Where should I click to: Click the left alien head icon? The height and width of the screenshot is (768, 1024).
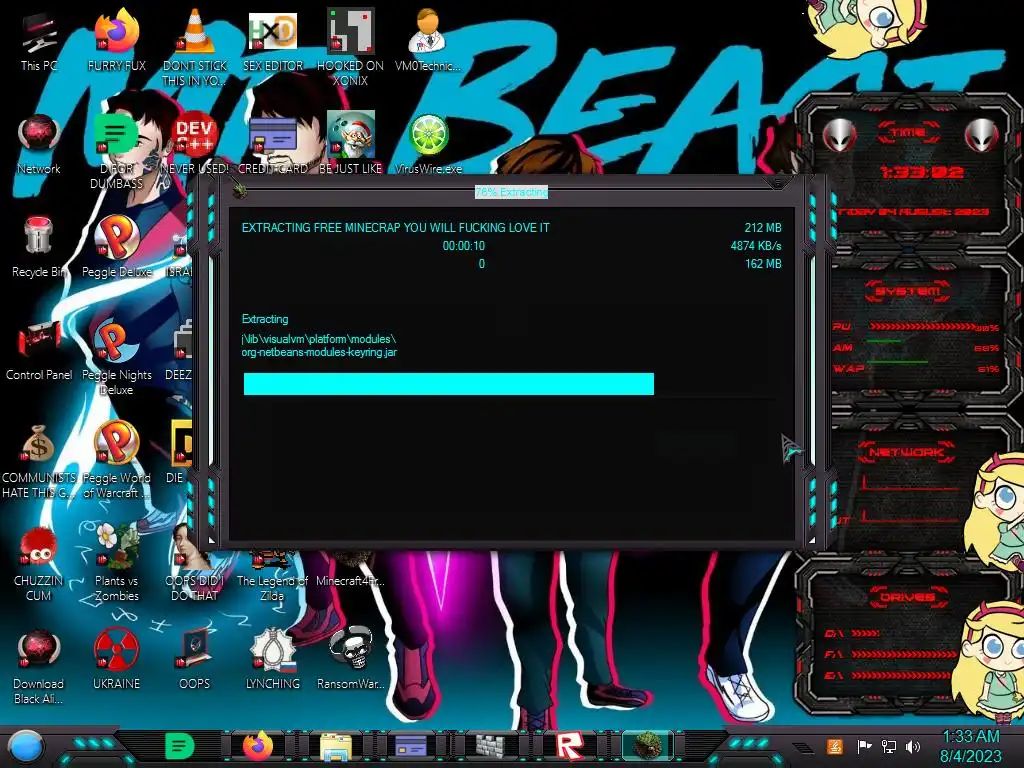tap(840, 136)
